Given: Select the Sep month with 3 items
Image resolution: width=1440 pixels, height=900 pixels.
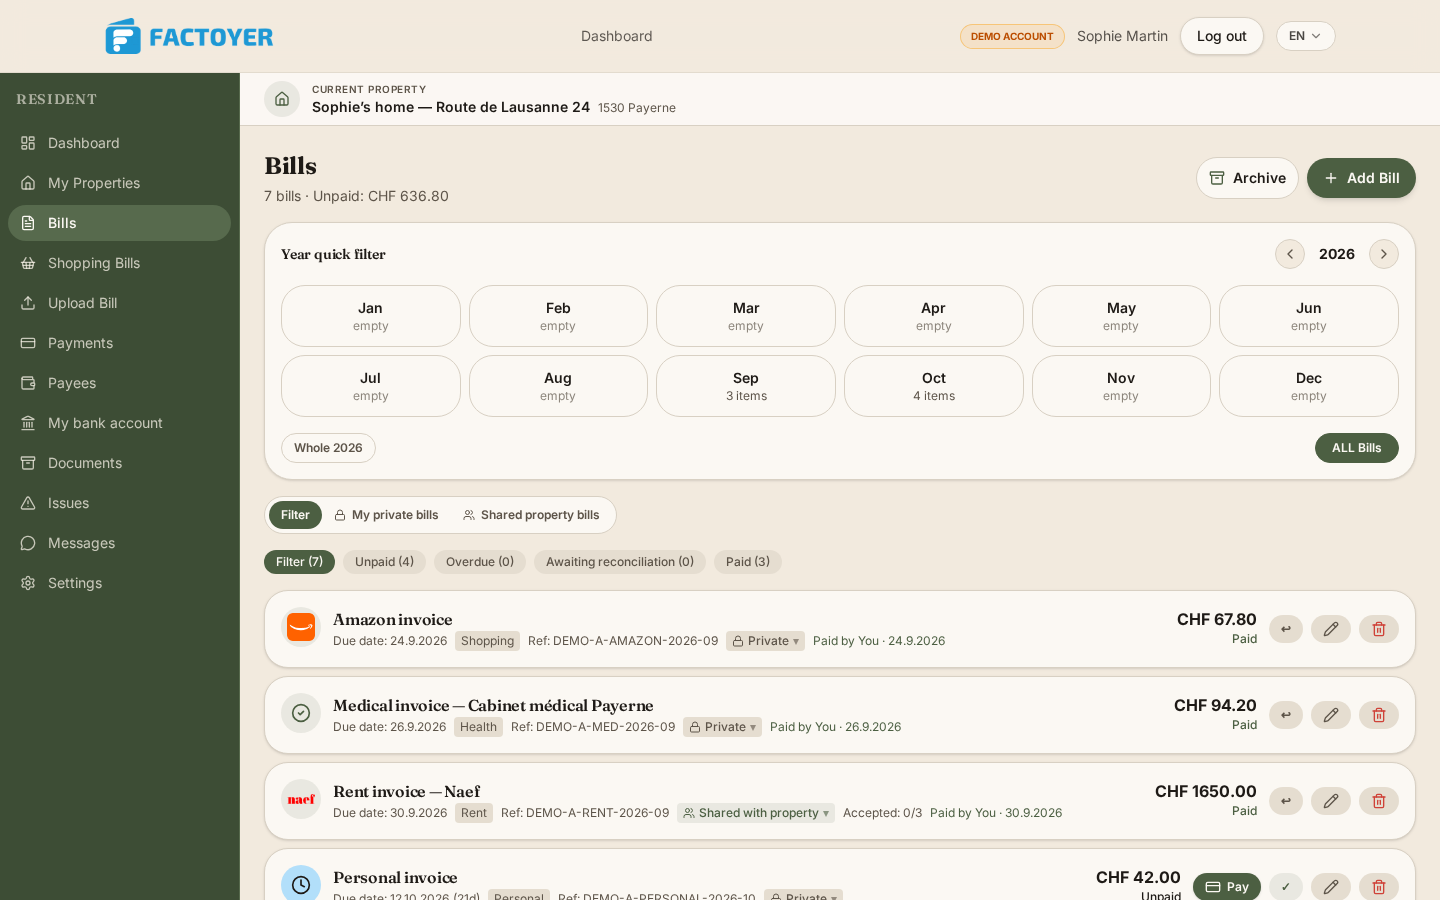Looking at the screenshot, I should (746, 386).
